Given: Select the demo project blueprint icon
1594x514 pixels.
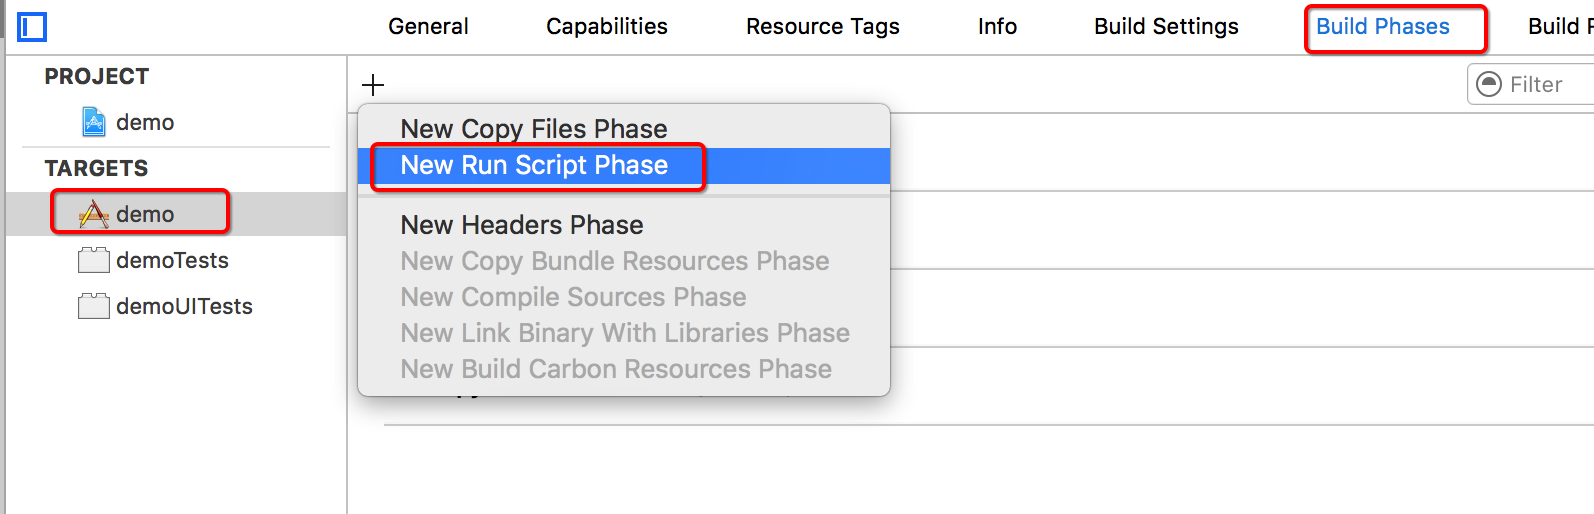Looking at the screenshot, I should click(94, 122).
